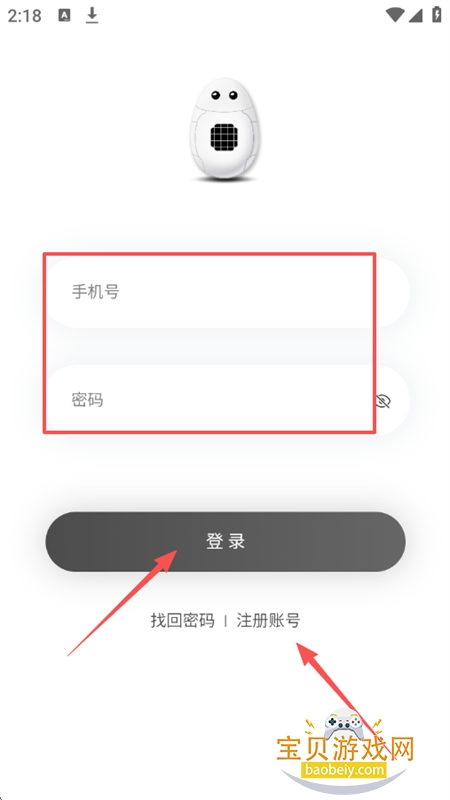The width and height of the screenshot is (450, 800).
Task: Tap the cellular signal strength icon
Action: (x=416, y=15)
